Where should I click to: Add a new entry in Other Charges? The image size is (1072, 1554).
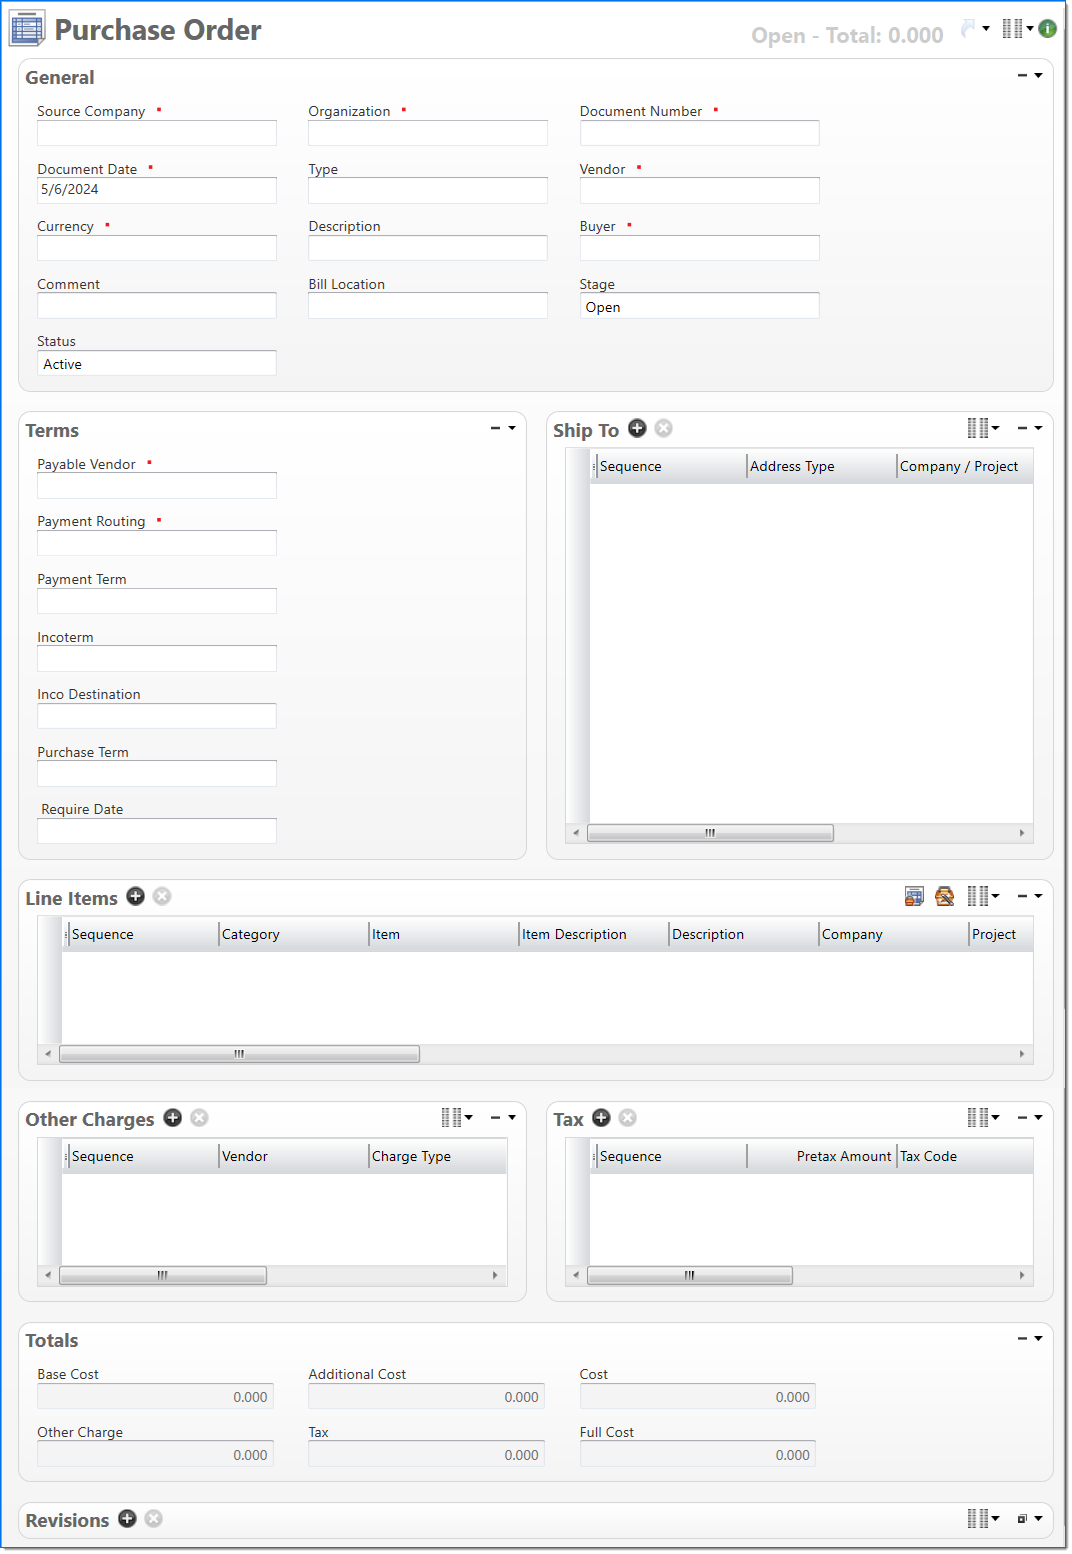[x=172, y=1118]
